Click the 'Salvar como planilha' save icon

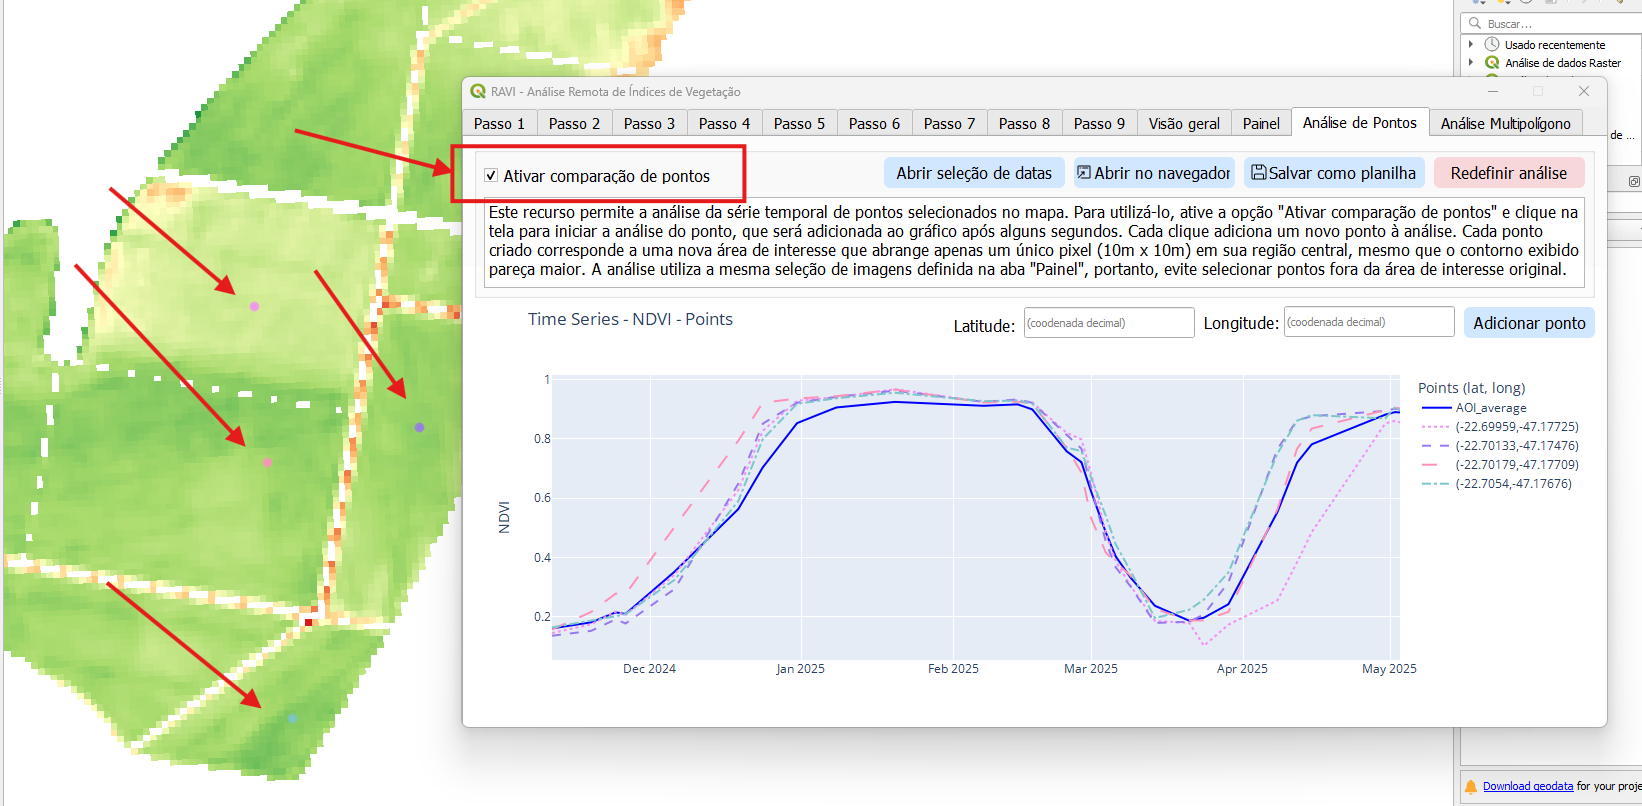click(x=1259, y=173)
